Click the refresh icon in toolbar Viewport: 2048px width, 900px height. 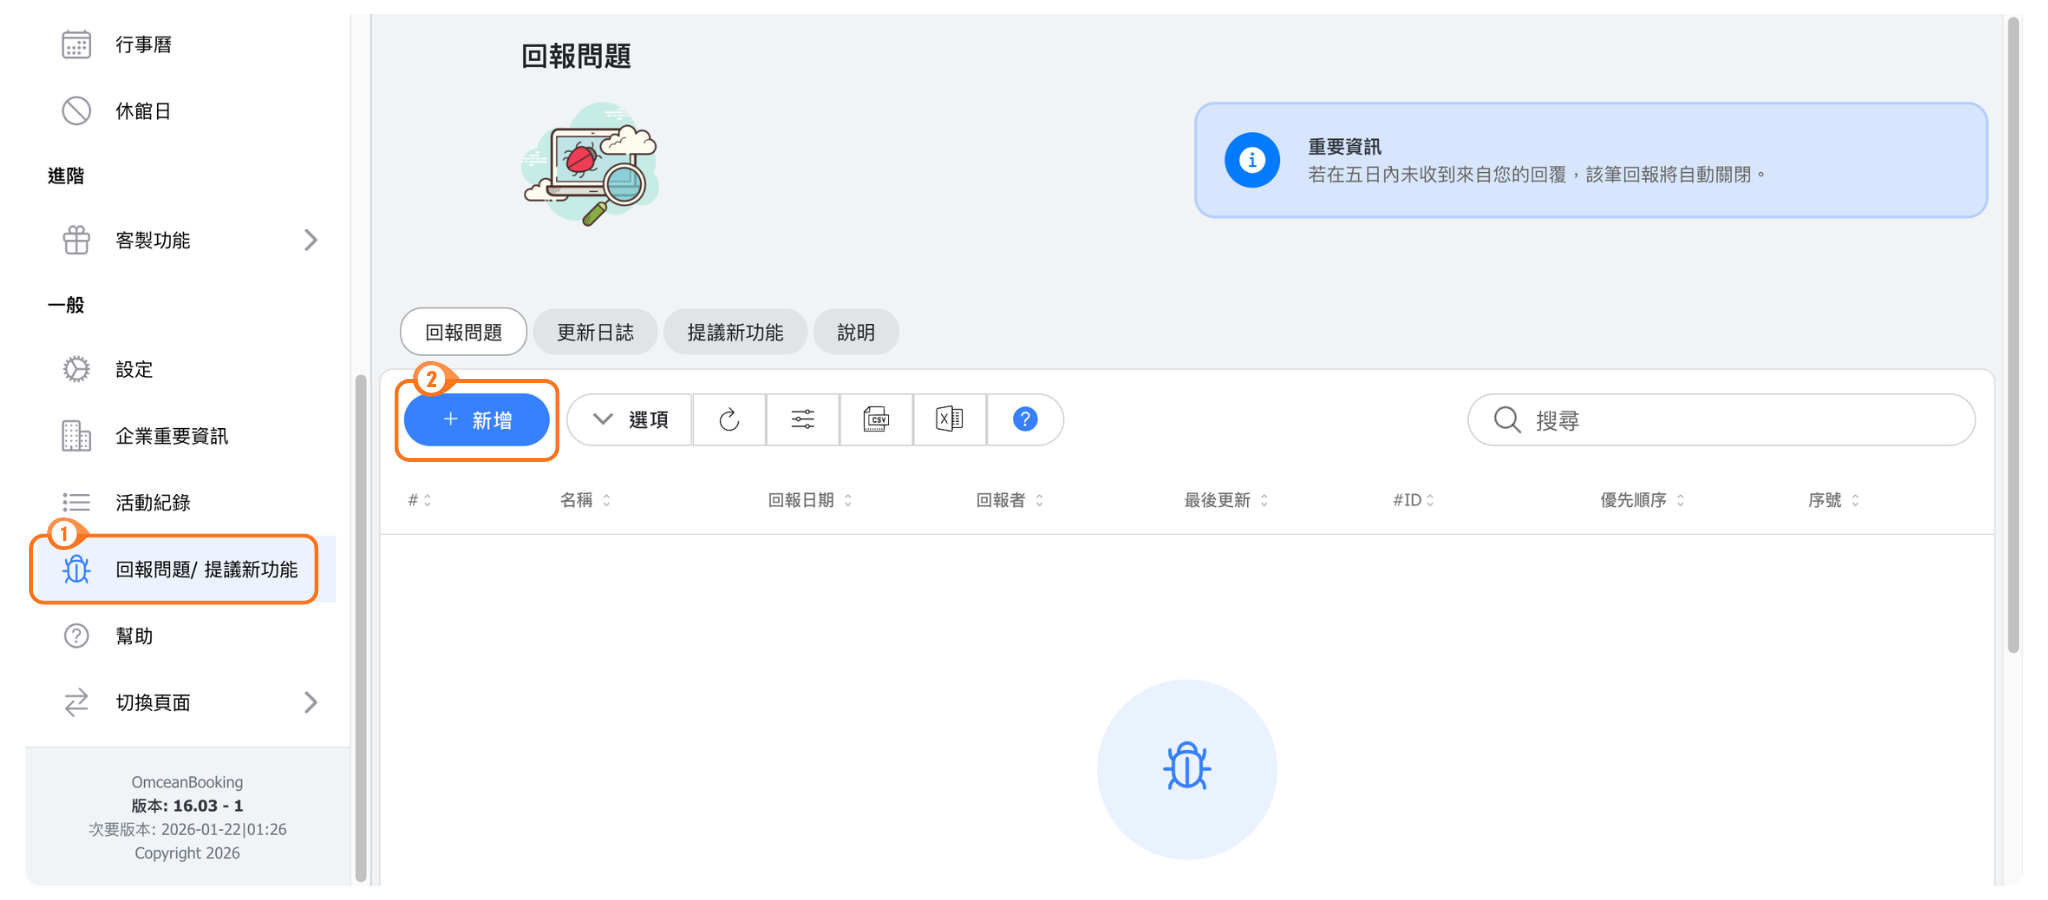pyautogui.click(x=729, y=420)
